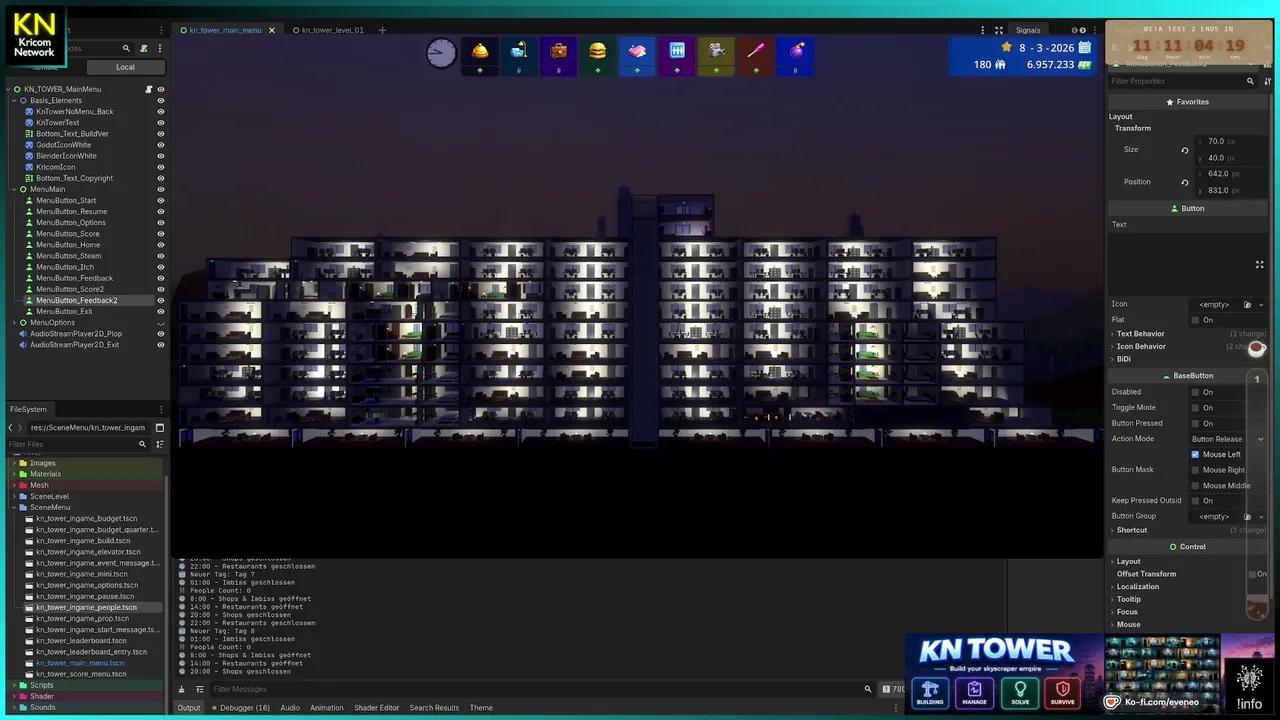This screenshot has width=1280, height=720.
Task: Expand the Text field editor icon
Action: [x=1259, y=264]
